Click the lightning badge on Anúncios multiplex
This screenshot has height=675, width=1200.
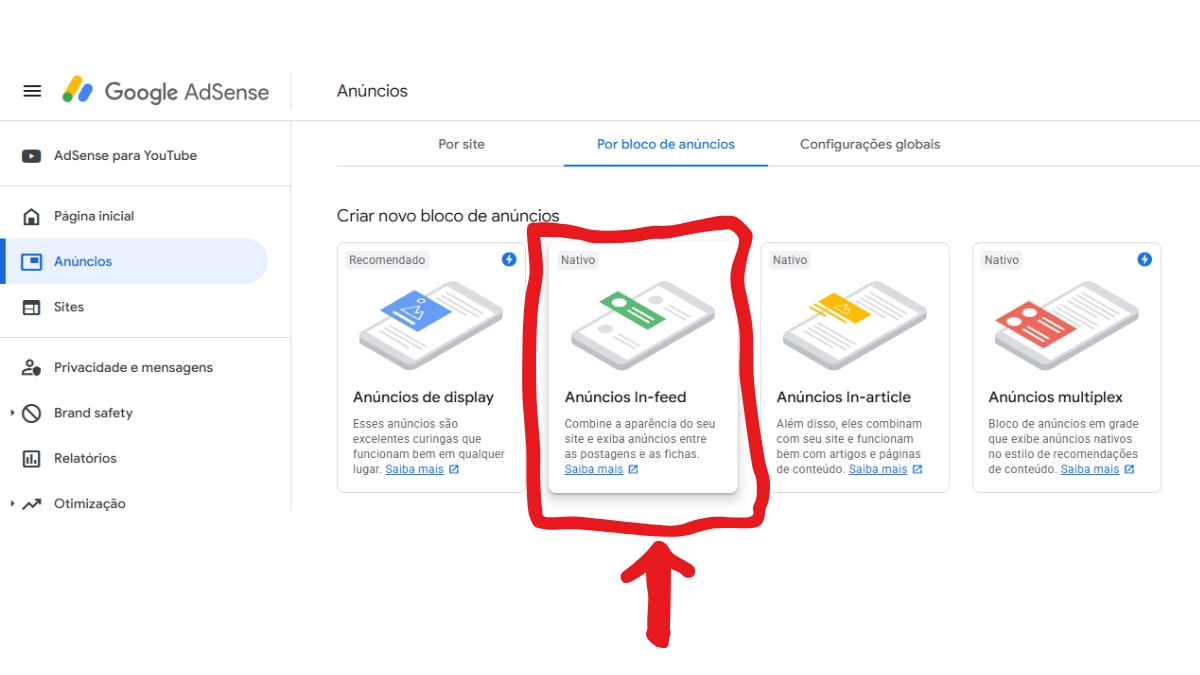coord(1145,259)
